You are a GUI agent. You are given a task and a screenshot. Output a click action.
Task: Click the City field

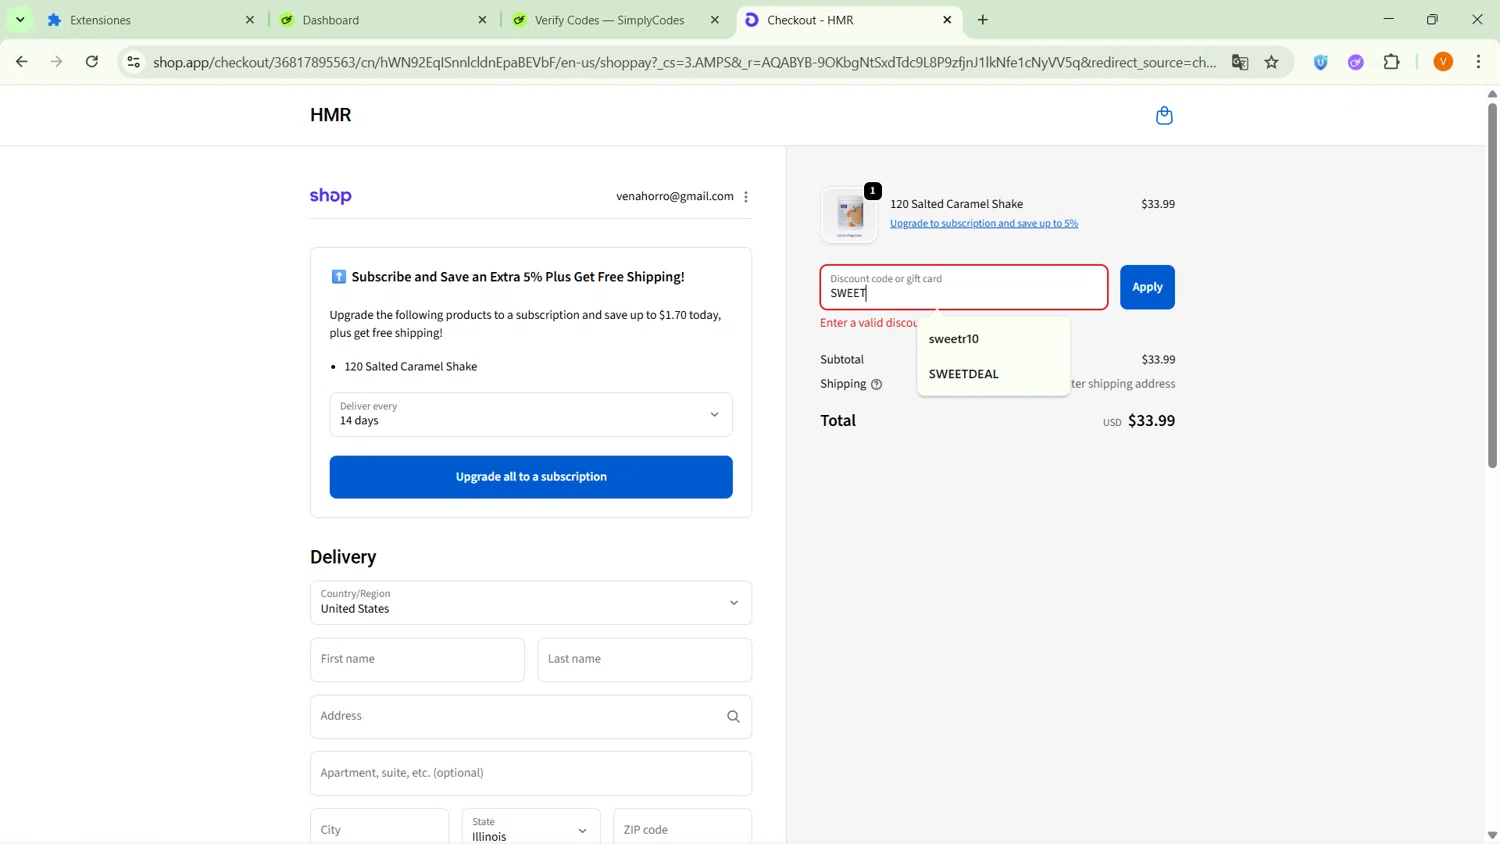tap(379, 829)
